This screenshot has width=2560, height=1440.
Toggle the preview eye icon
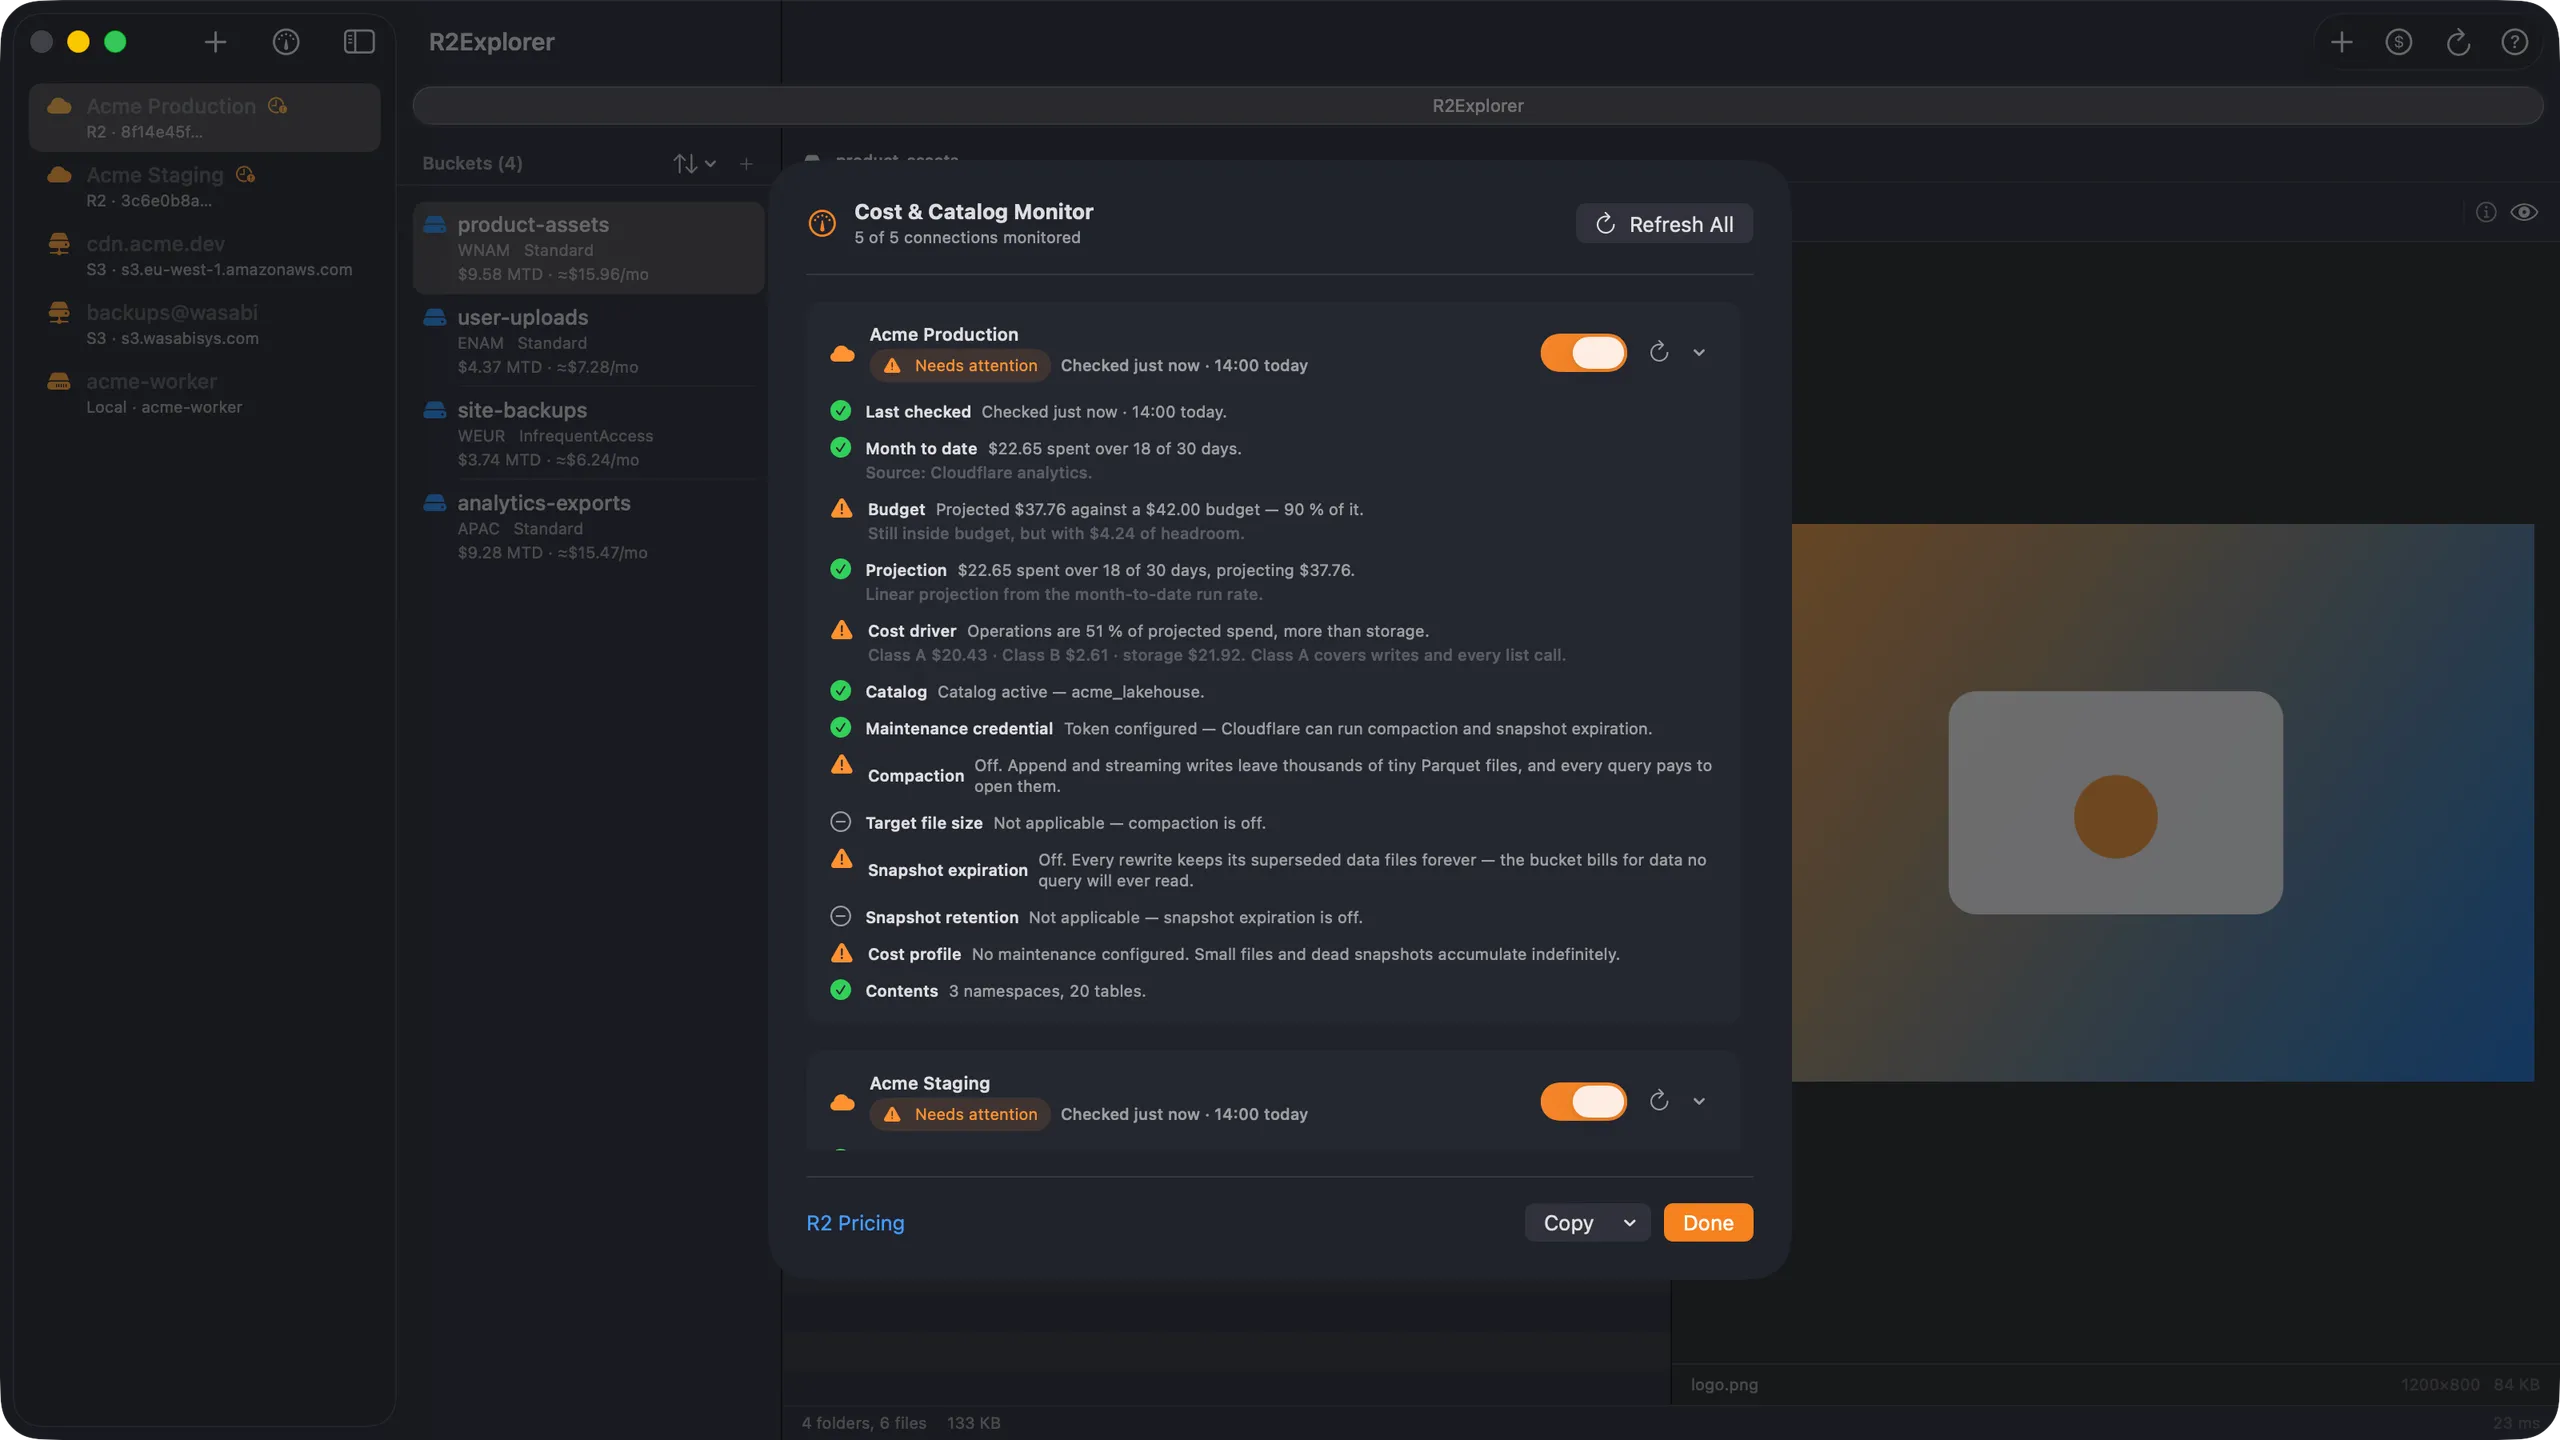(2524, 212)
